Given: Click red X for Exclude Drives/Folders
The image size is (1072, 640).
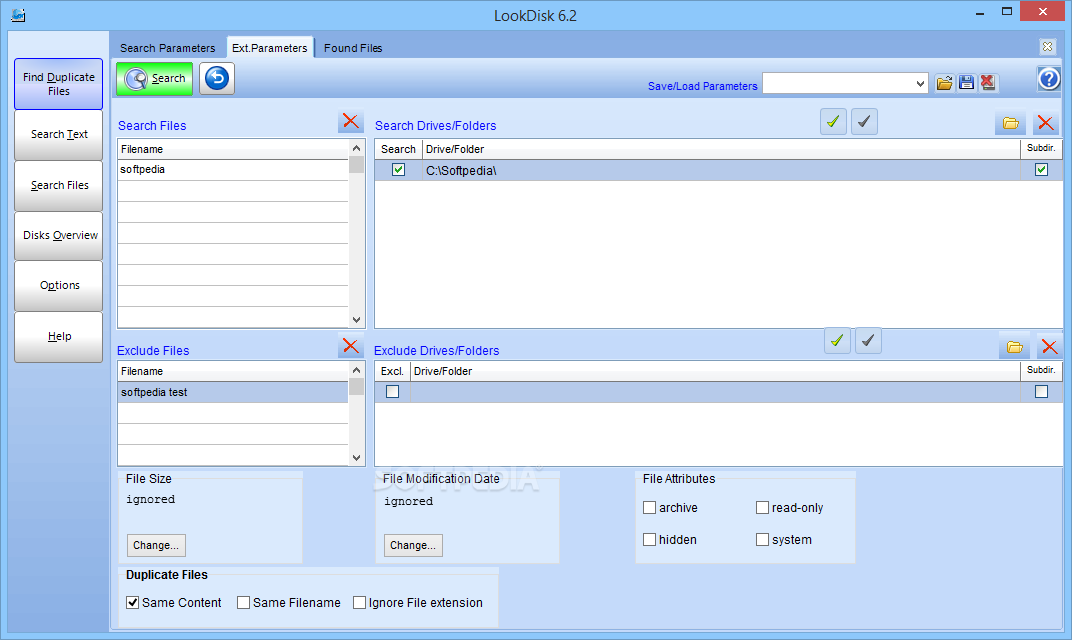Looking at the screenshot, I should (x=1049, y=347).
